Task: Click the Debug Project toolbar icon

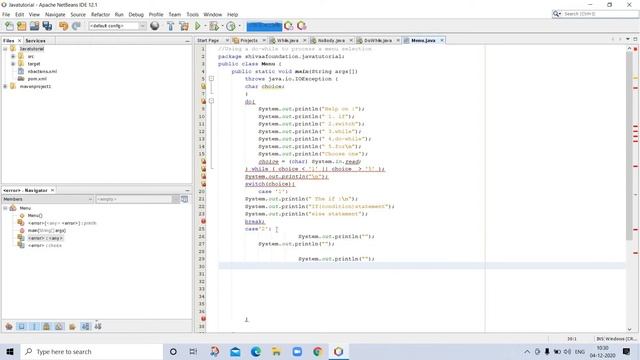Action: pos(213,26)
